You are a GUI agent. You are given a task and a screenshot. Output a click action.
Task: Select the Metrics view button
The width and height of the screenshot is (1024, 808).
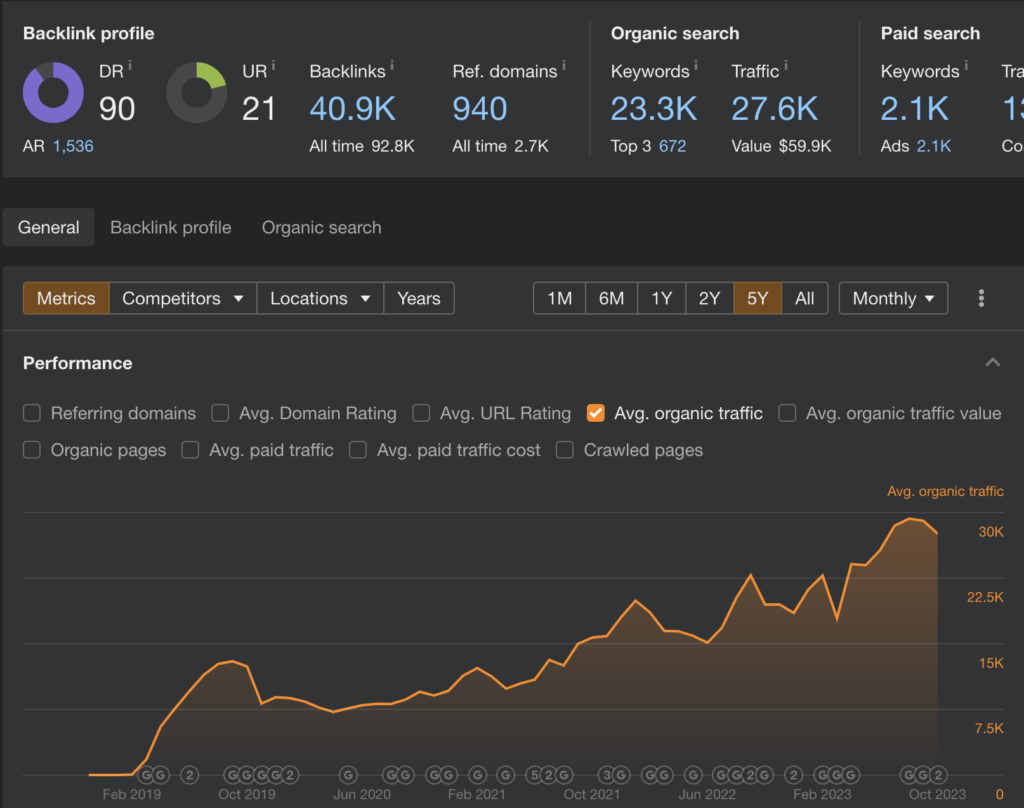tap(66, 299)
